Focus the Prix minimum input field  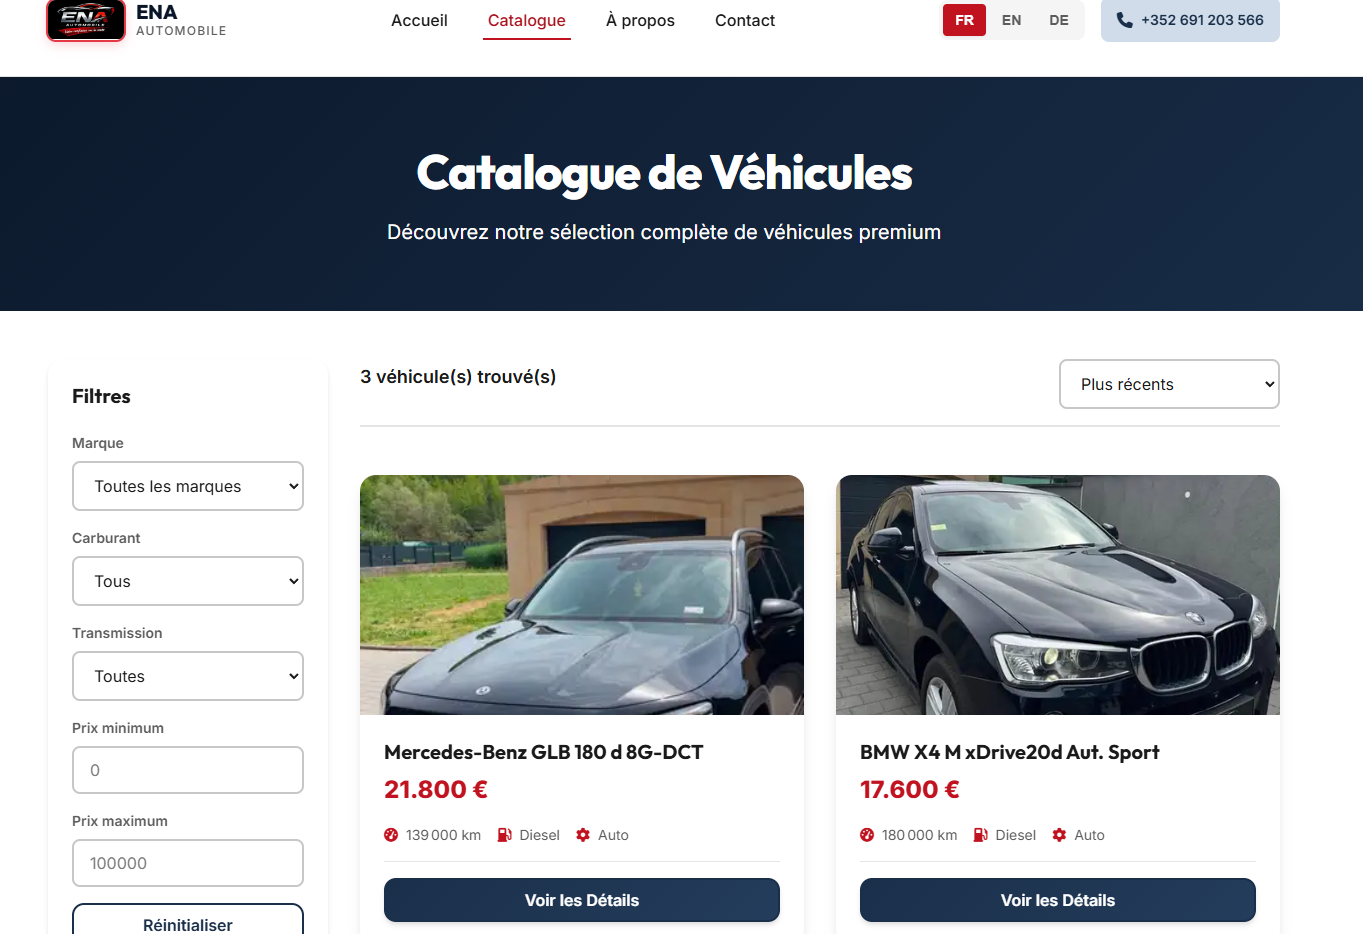click(188, 770)
